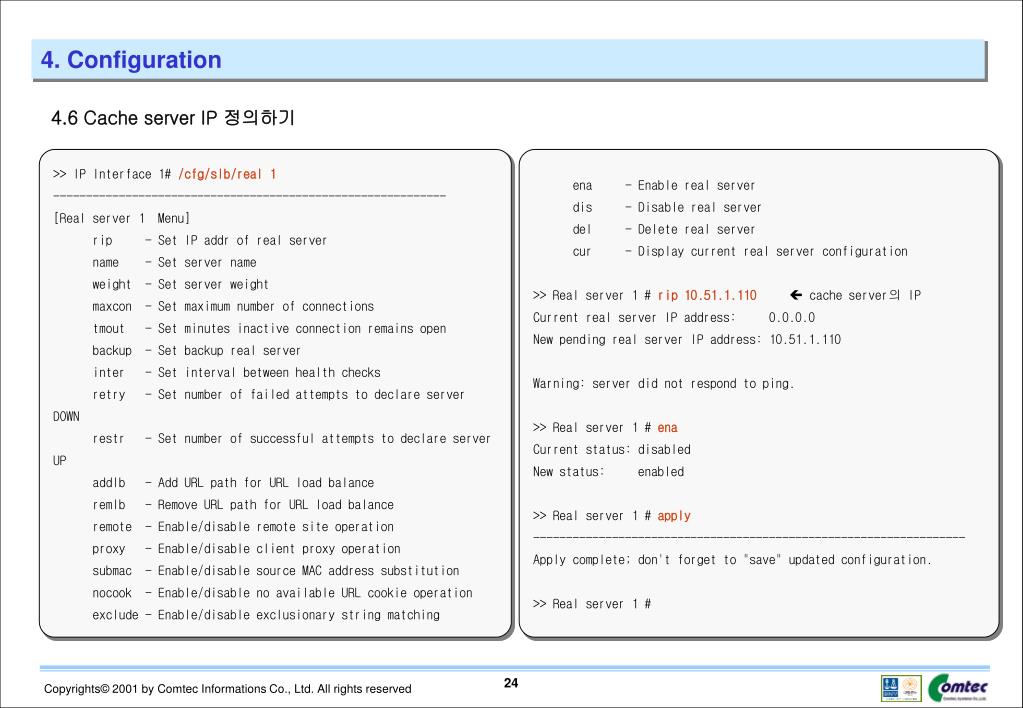Click the red 'apply' command

pos(674,516)
